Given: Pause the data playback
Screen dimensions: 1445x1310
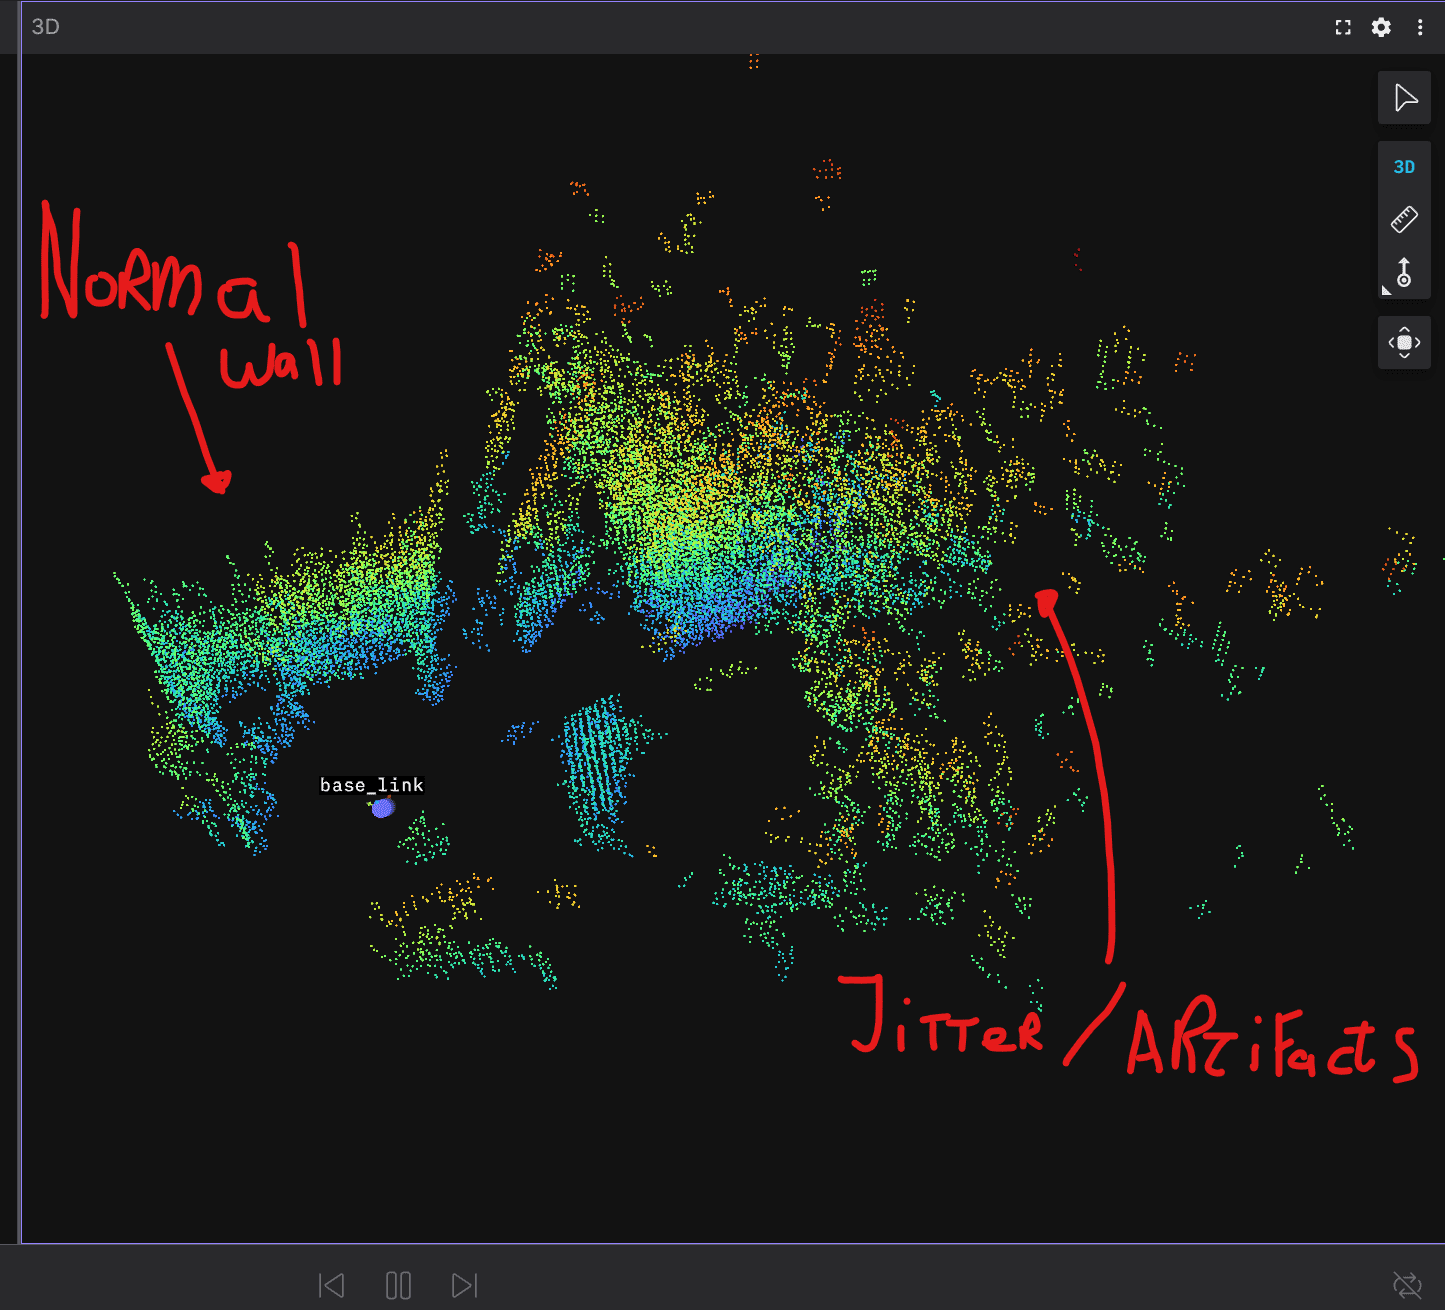Looking at the screenshot, I should [x=398, y=1285].
